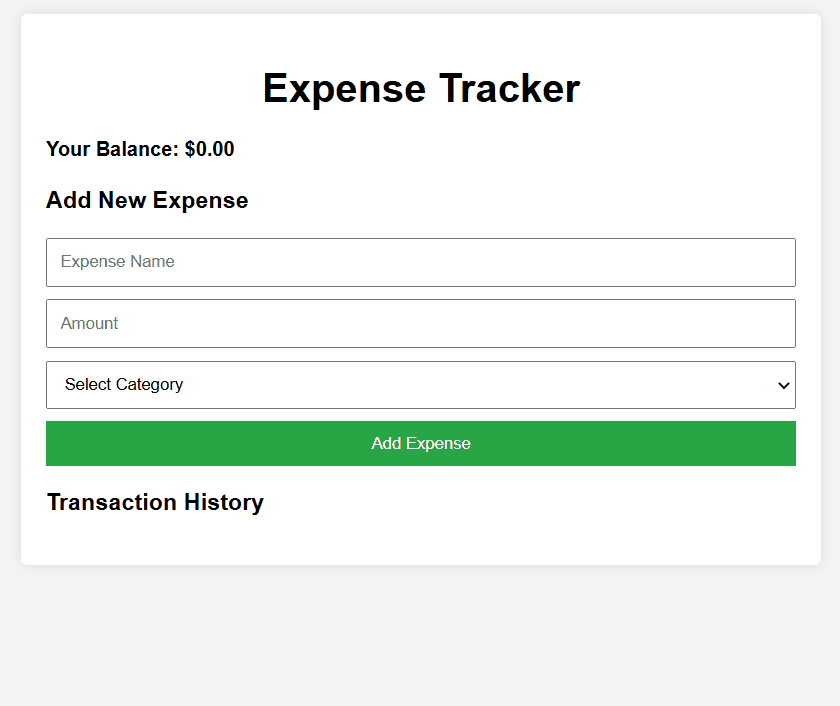Click the "Select Category" text in the combo box
Screen dimensions: 840x706
tap(124, 385)
